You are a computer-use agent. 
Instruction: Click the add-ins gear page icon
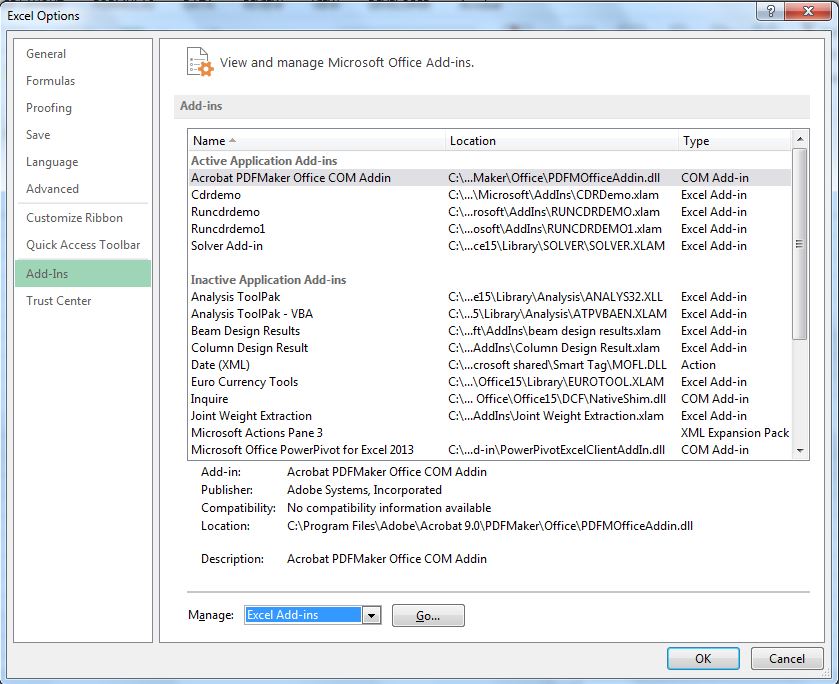click(x=200, y=62)
